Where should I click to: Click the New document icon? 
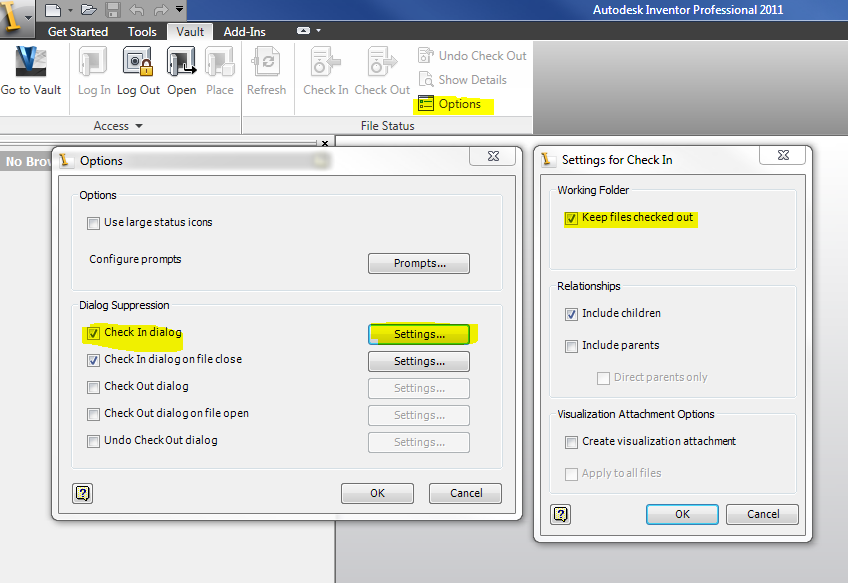point(55,10)
